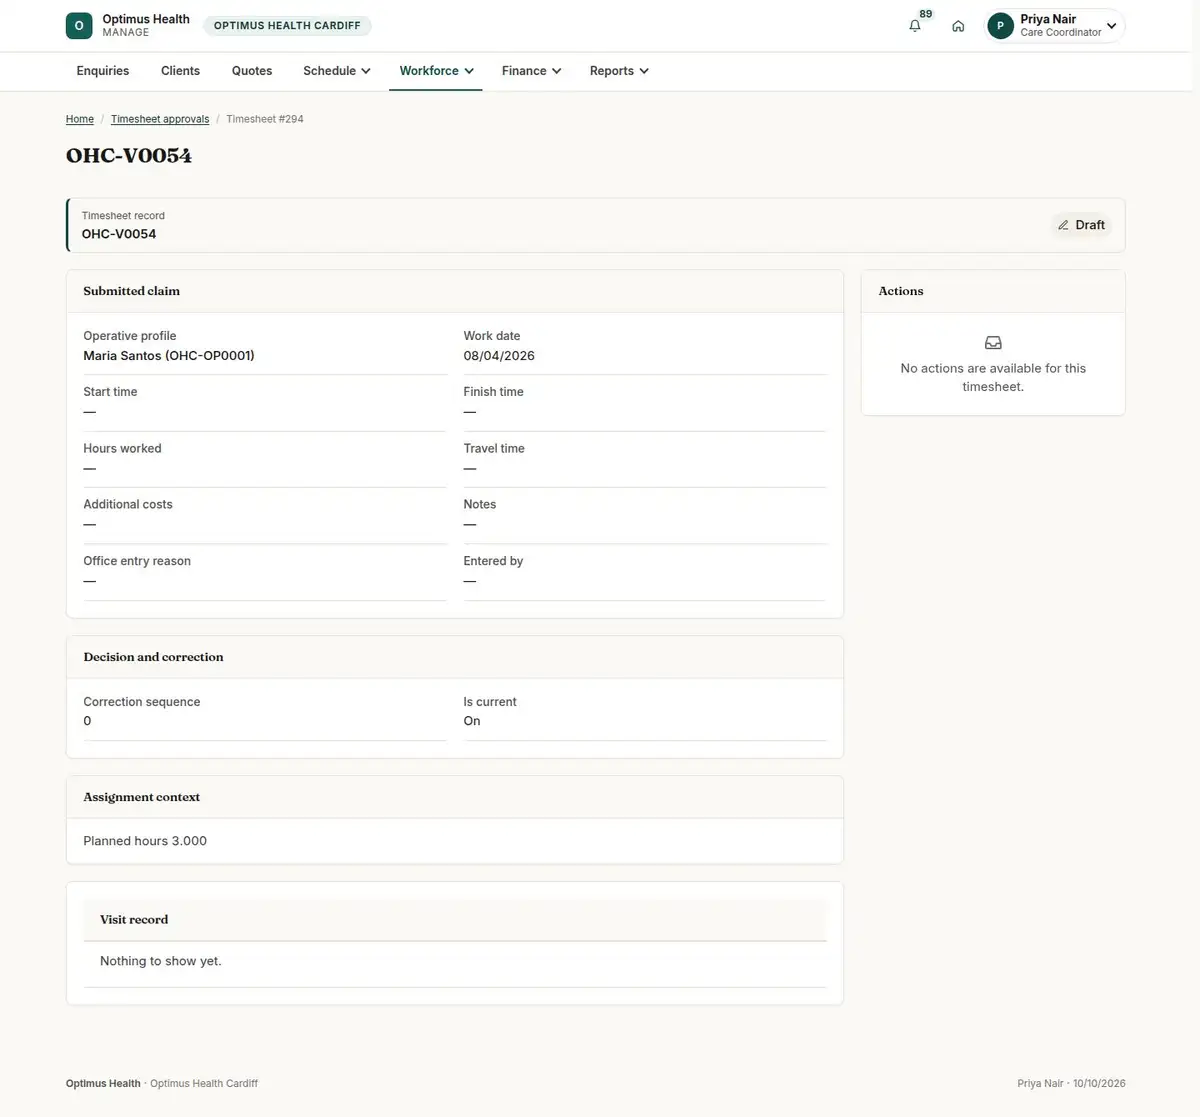
Task: Open the Reports dropdown menu
Action: coord(619,71)
